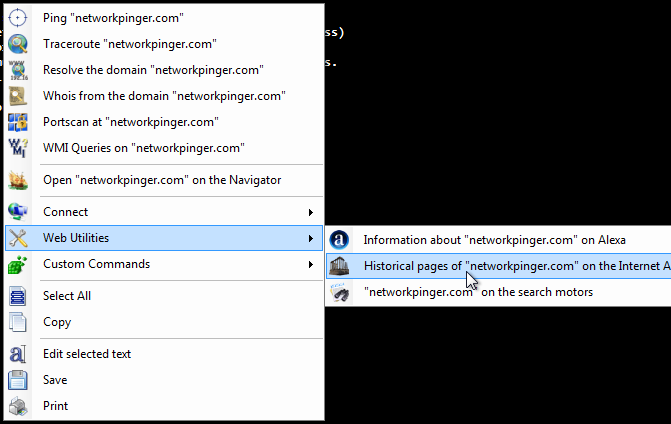Click the WMI Queries icon

(x=18, y=148)
